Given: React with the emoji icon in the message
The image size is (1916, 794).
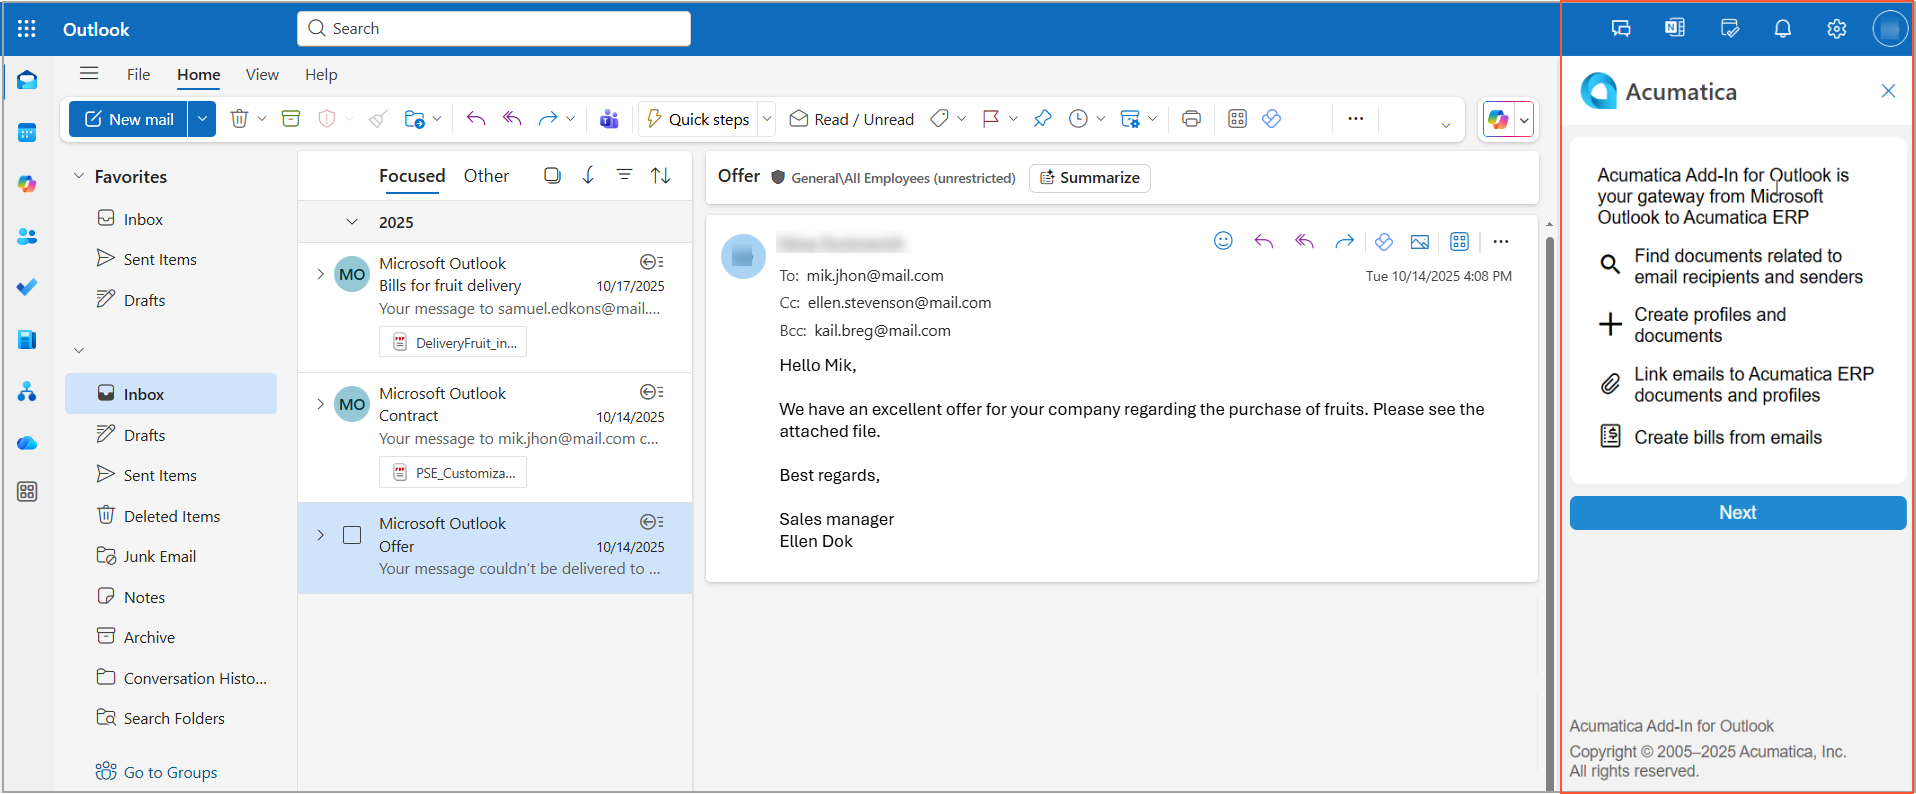Looking at the screenshot, I should tap(1223, 241).
